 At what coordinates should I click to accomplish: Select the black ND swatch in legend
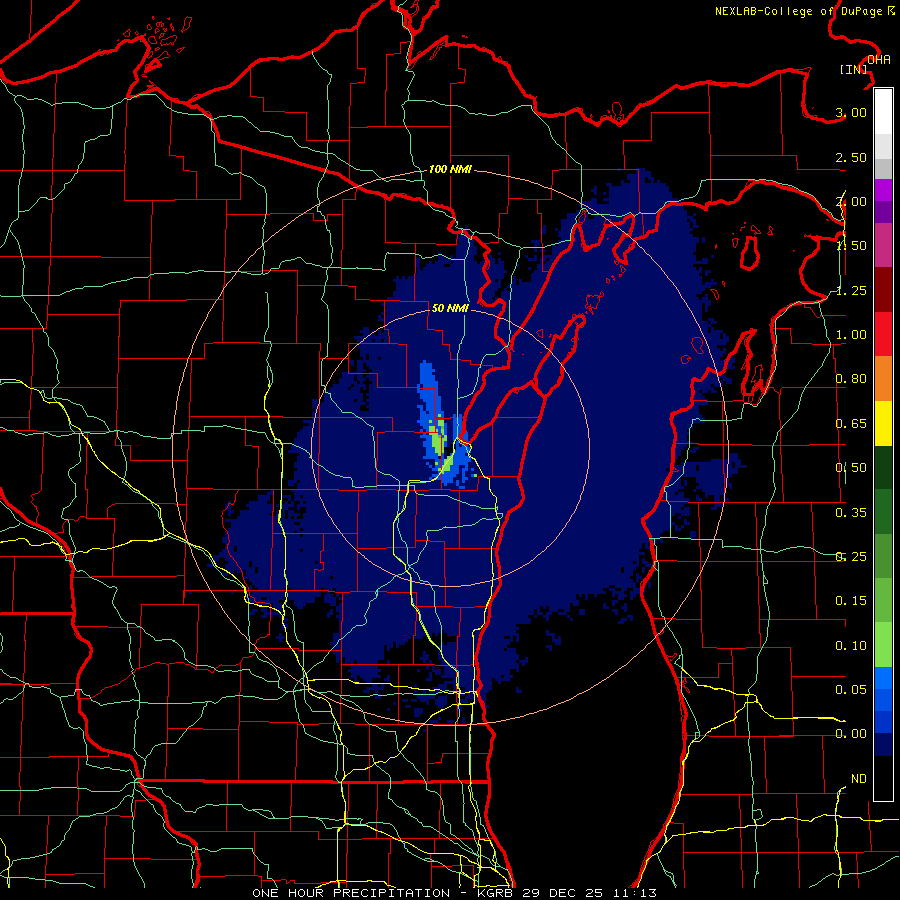[883, 778]
